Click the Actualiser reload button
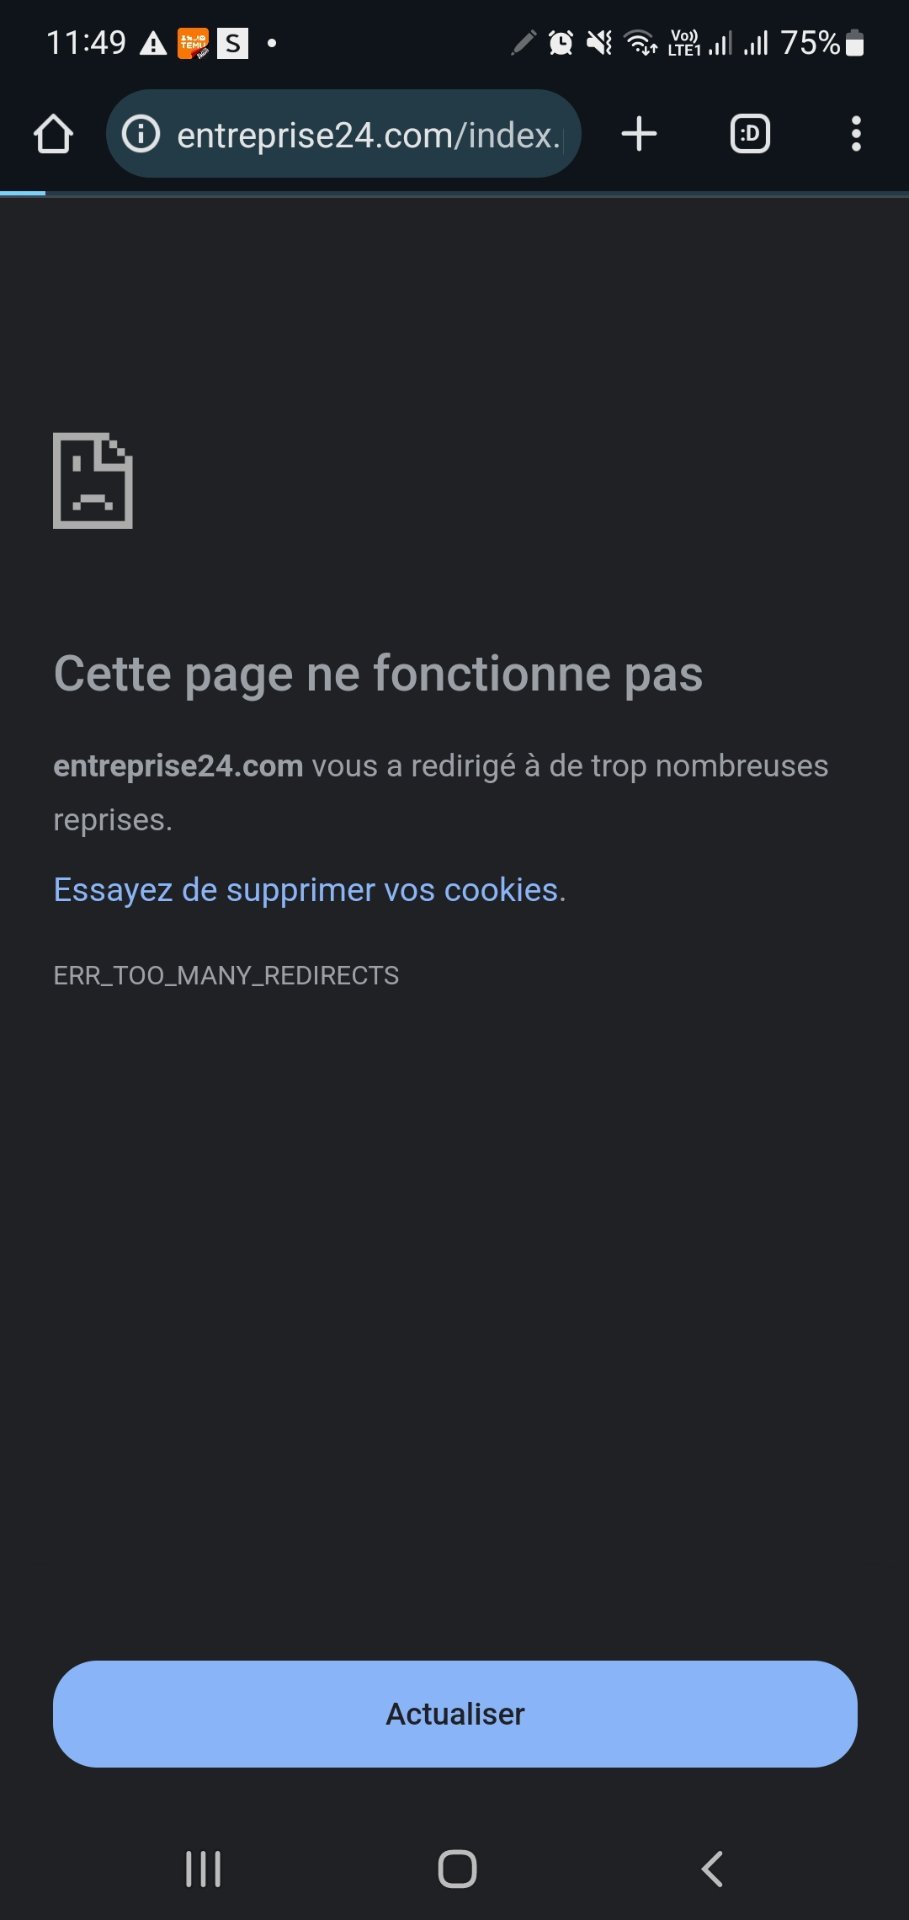Screen dimensions: 909x1920 [455, 1714]
